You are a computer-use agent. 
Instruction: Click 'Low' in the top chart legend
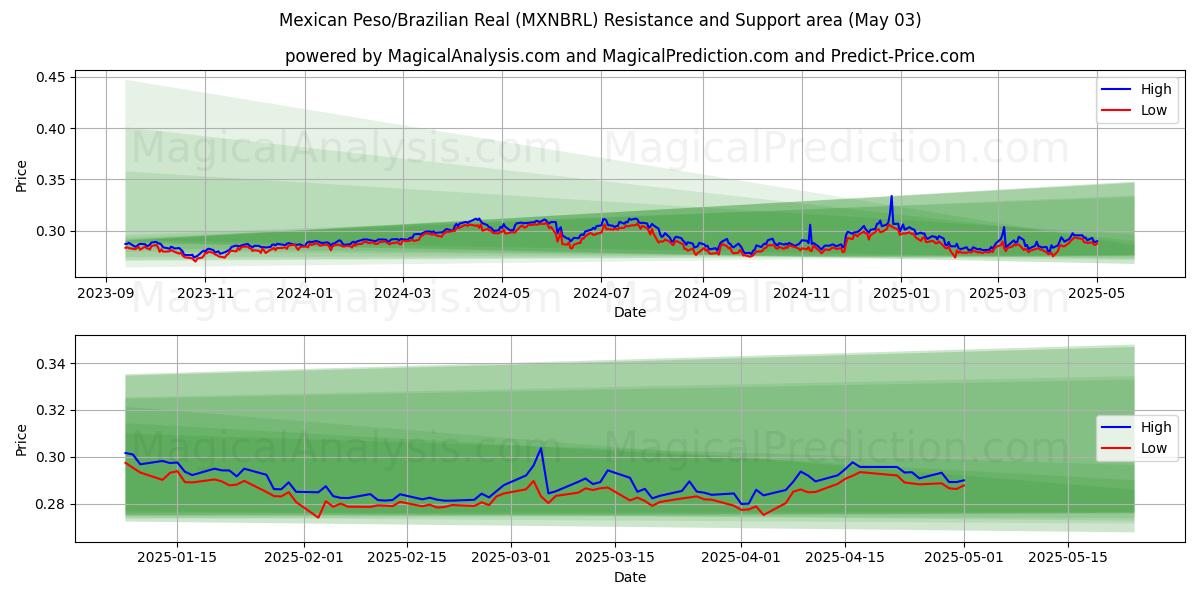[1154, 110]
